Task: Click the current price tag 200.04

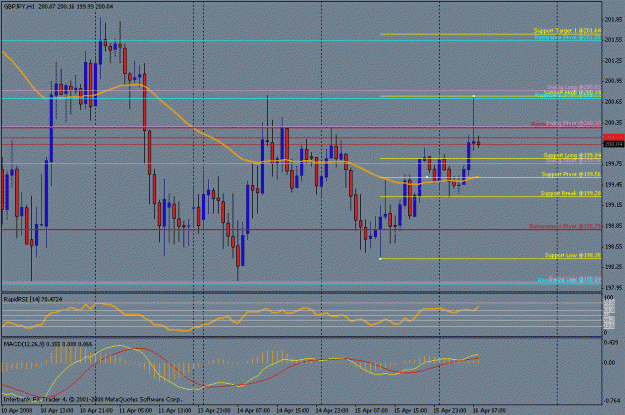Action: point(613,144)
